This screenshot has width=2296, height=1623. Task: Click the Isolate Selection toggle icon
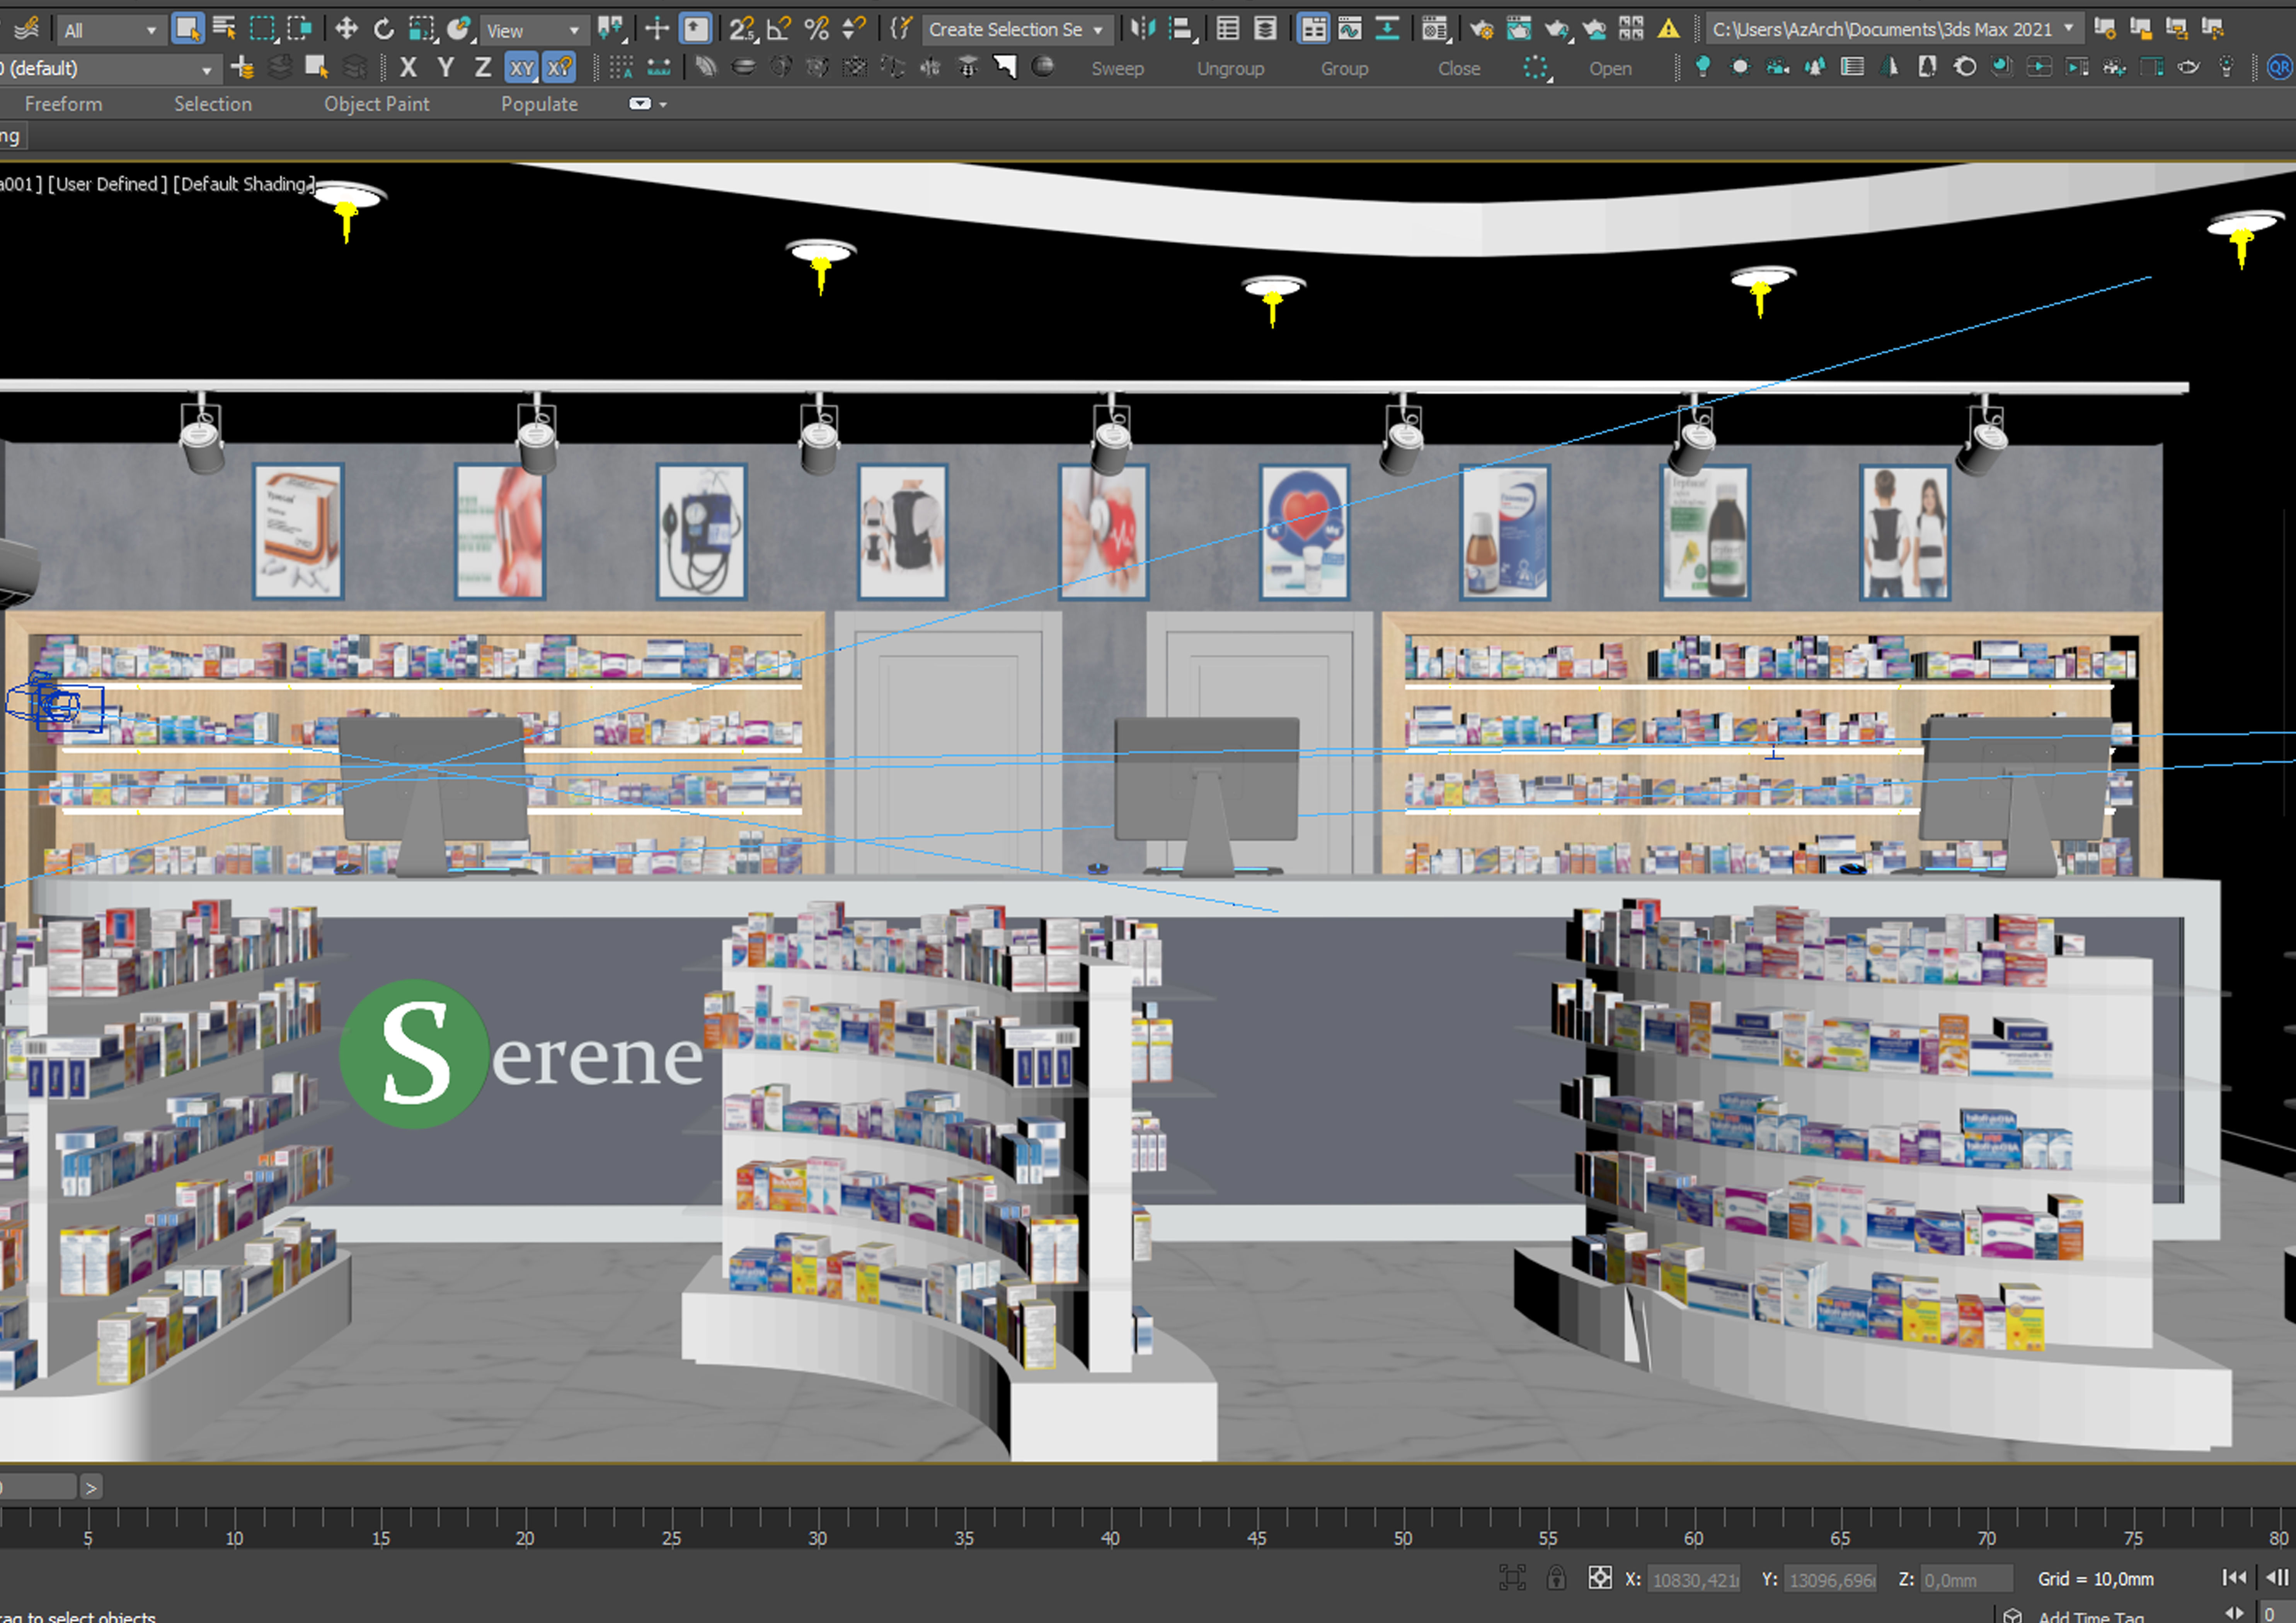click(x=1512, y=1578)
